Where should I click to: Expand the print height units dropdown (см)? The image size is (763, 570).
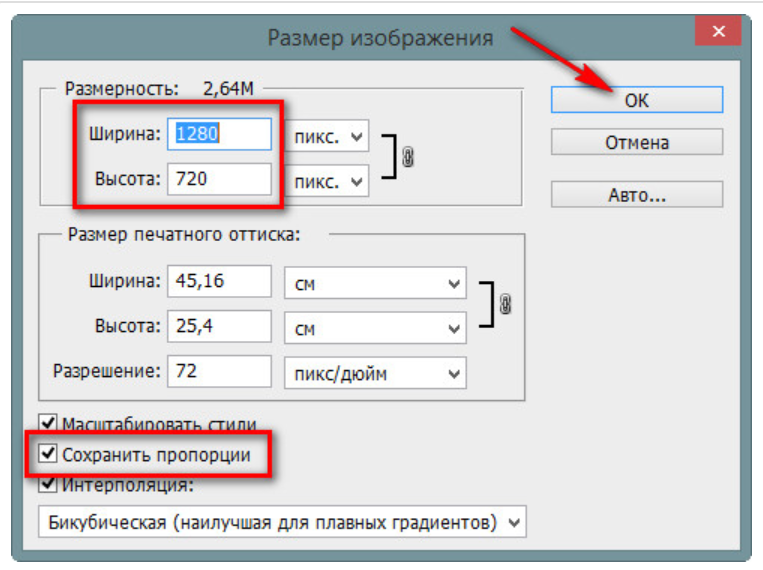(375, 327)
